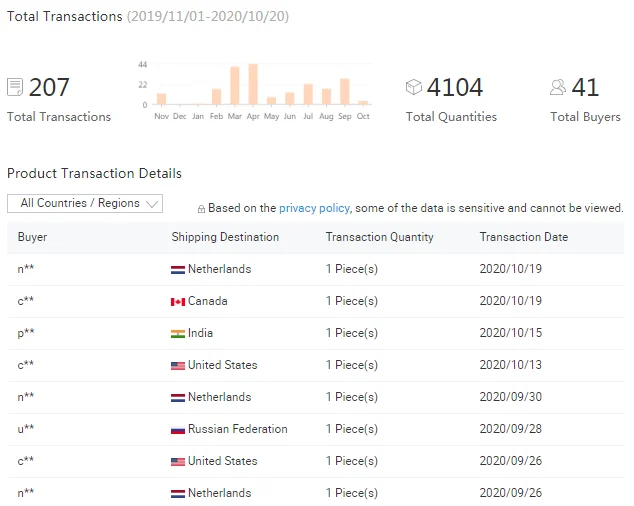Click the Total Quantities box icon
This screenshot has width=634, height=506.
tap(414, 88)
